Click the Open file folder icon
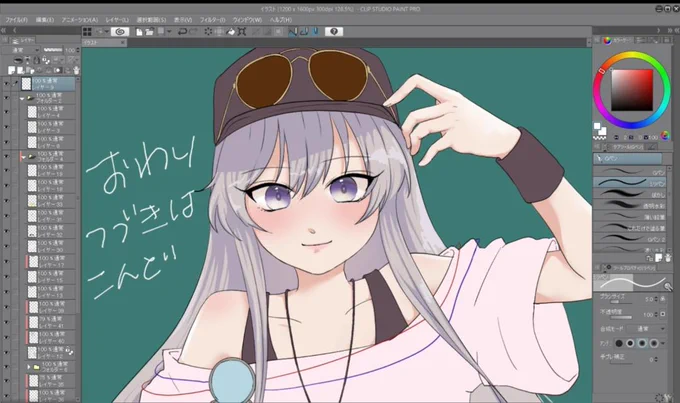 (149, 32)
